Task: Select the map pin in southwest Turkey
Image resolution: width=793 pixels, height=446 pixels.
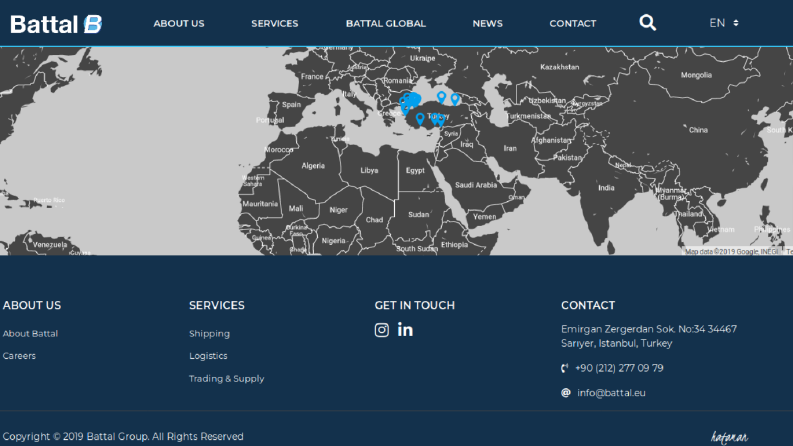Action: [x=420, y=118]
